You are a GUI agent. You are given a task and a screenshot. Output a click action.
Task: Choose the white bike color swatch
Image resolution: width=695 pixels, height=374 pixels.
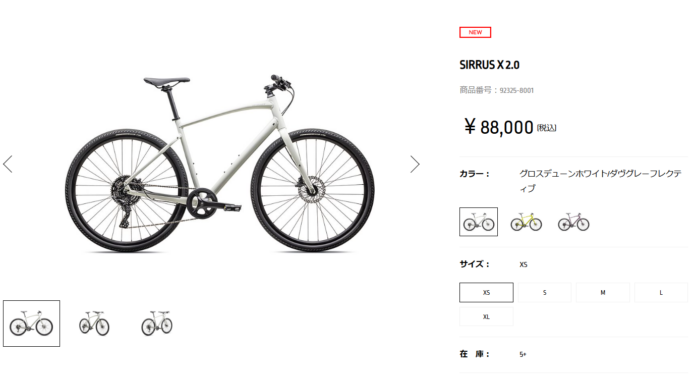click(x=478, y=222)
